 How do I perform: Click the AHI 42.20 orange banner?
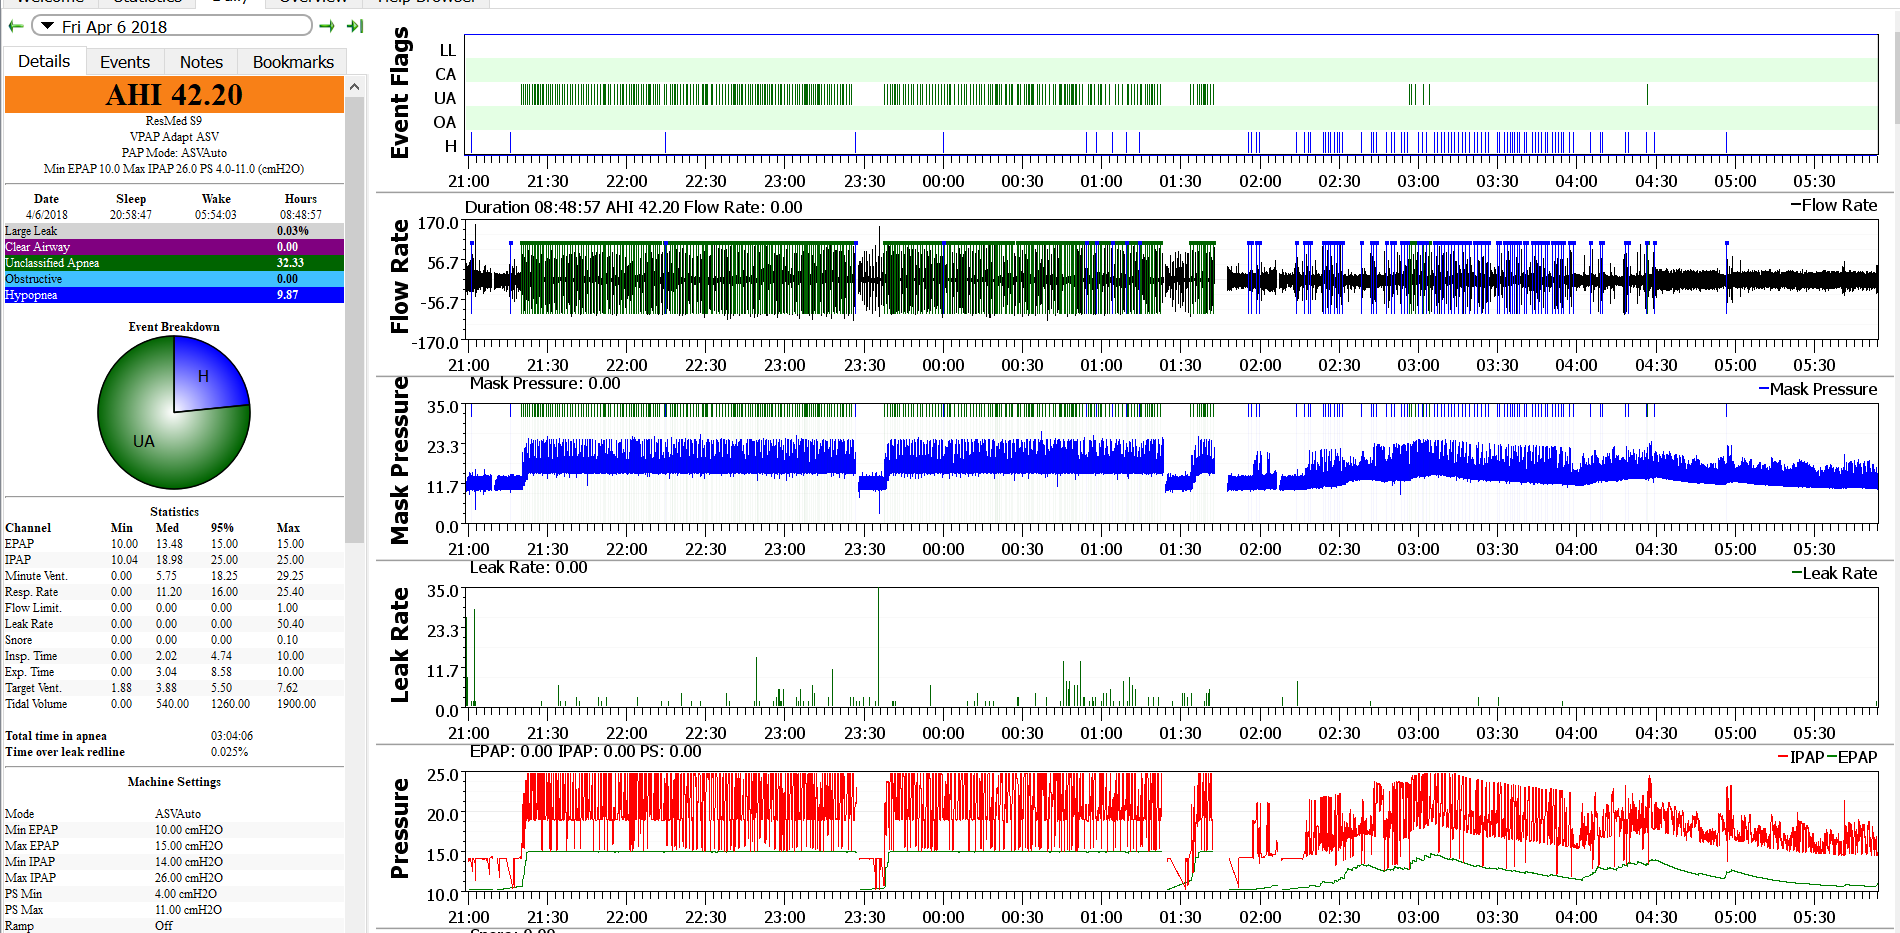pos(174,95)
